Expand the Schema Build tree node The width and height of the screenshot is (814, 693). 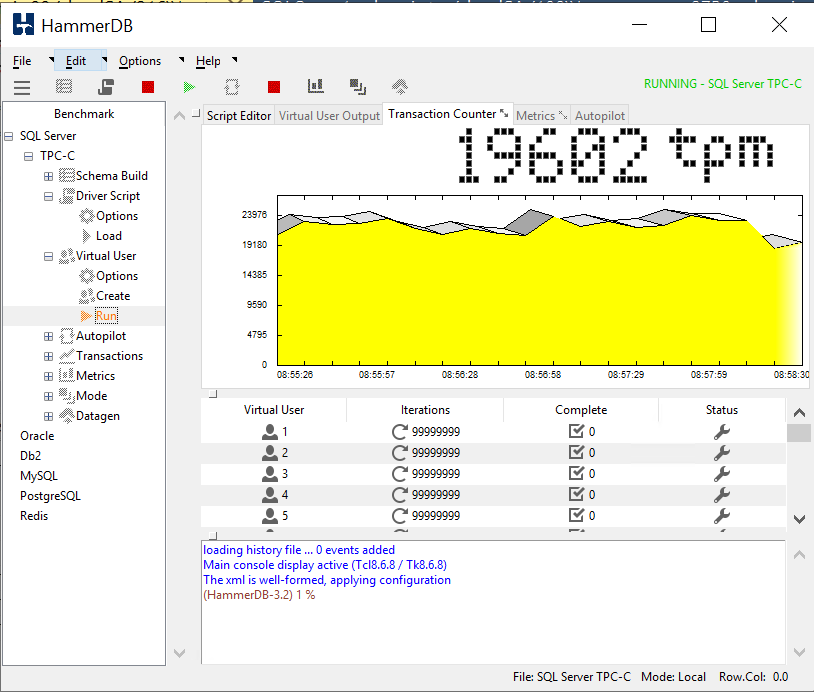48,176
